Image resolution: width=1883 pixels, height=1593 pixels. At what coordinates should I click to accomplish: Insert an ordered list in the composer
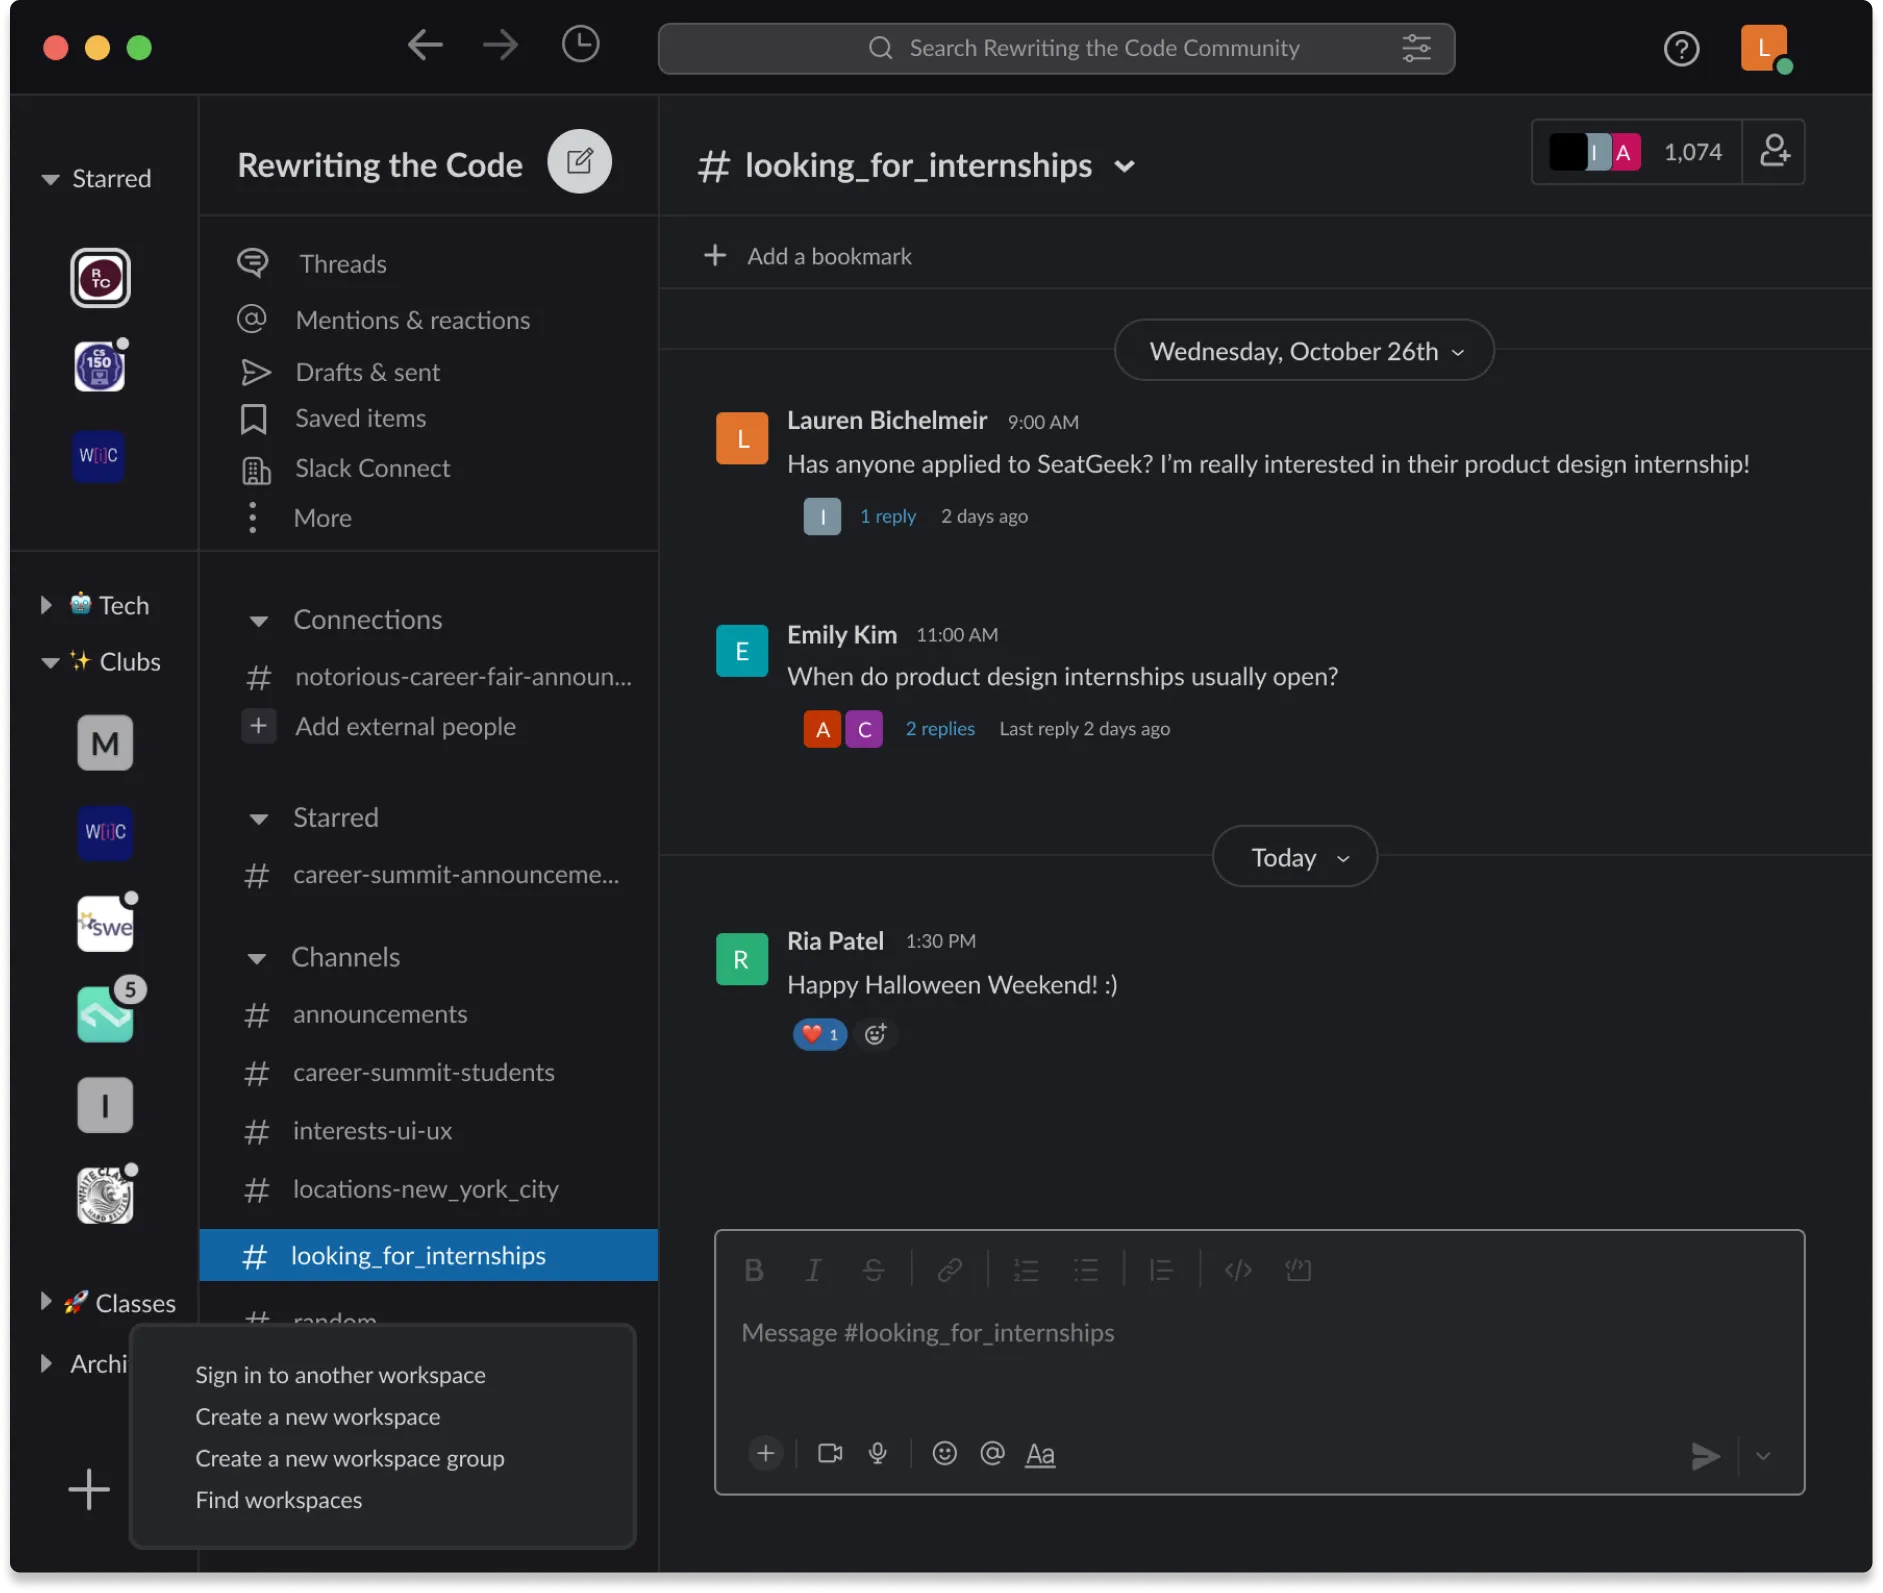[x=1026, y=1270]
